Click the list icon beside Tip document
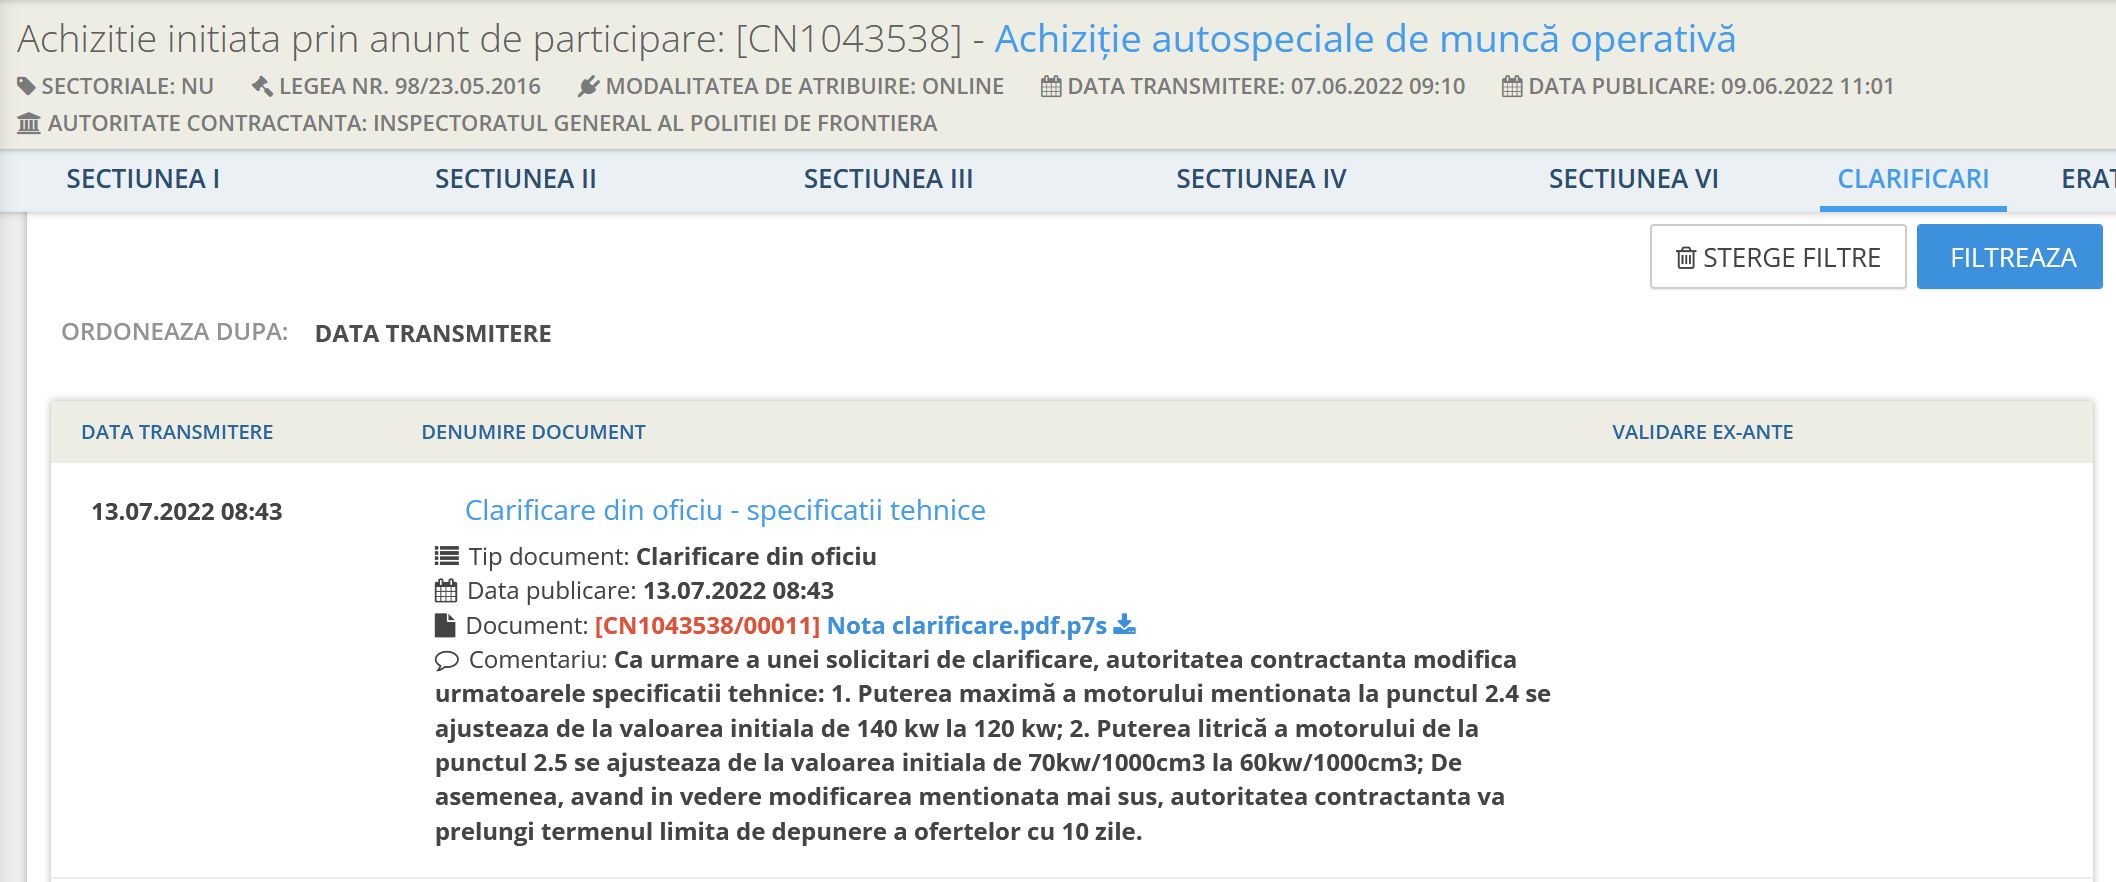This screenshot has height=882, width=2116. click(x=447, y=556)
